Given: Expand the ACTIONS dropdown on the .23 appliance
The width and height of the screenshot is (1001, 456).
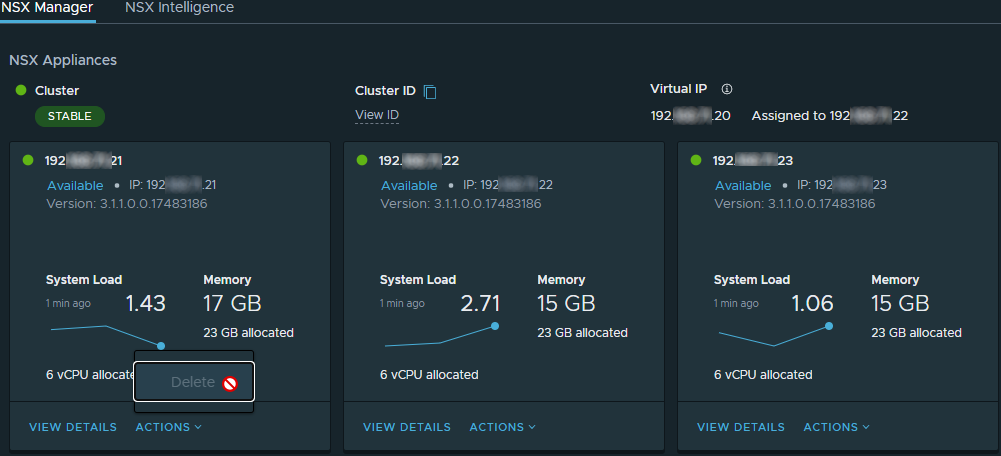Looking at the screenshot, I should click(x=836, y=427).
